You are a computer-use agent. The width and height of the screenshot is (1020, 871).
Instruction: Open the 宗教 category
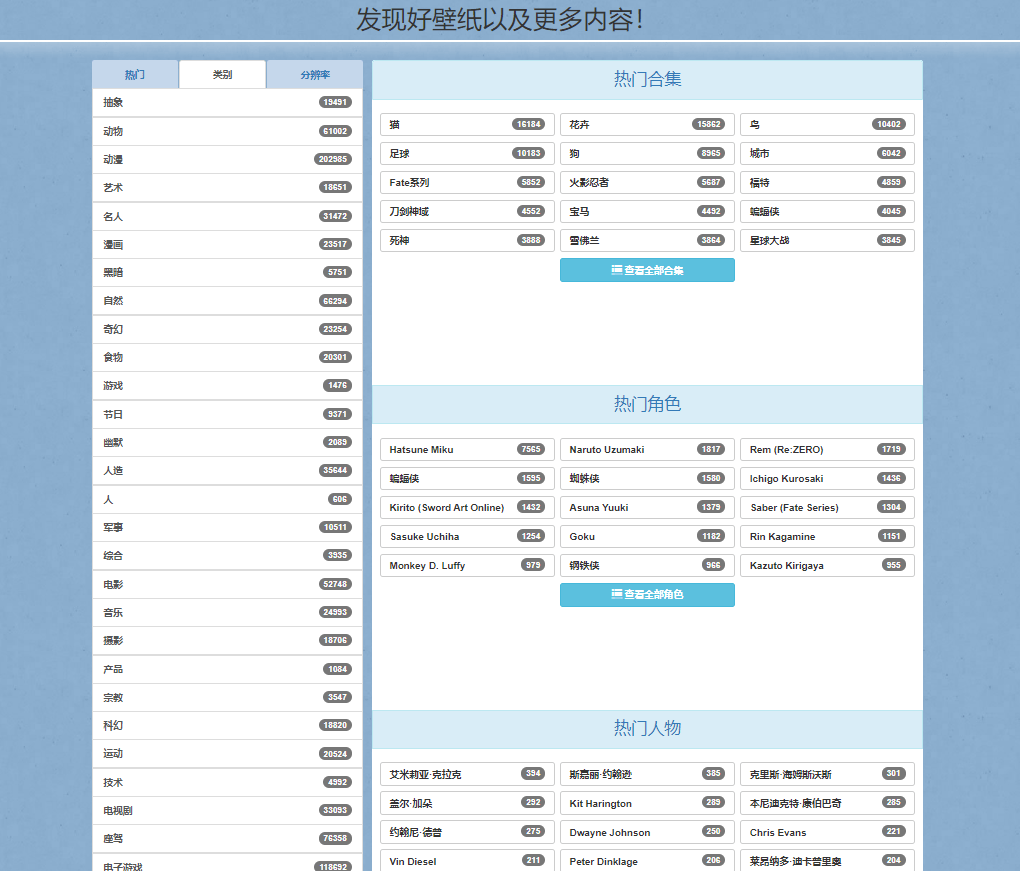tap(227, 697)
